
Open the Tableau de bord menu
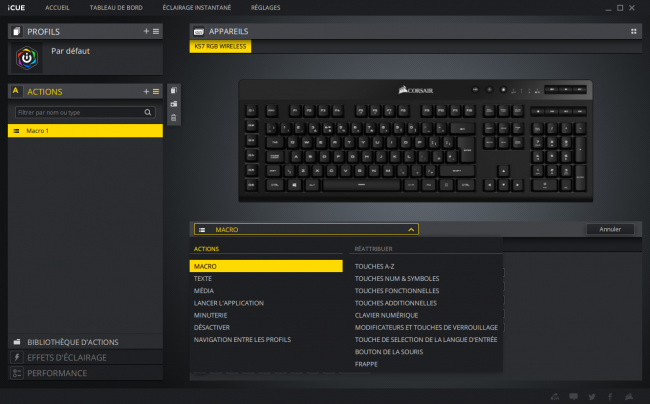[116, 7]
